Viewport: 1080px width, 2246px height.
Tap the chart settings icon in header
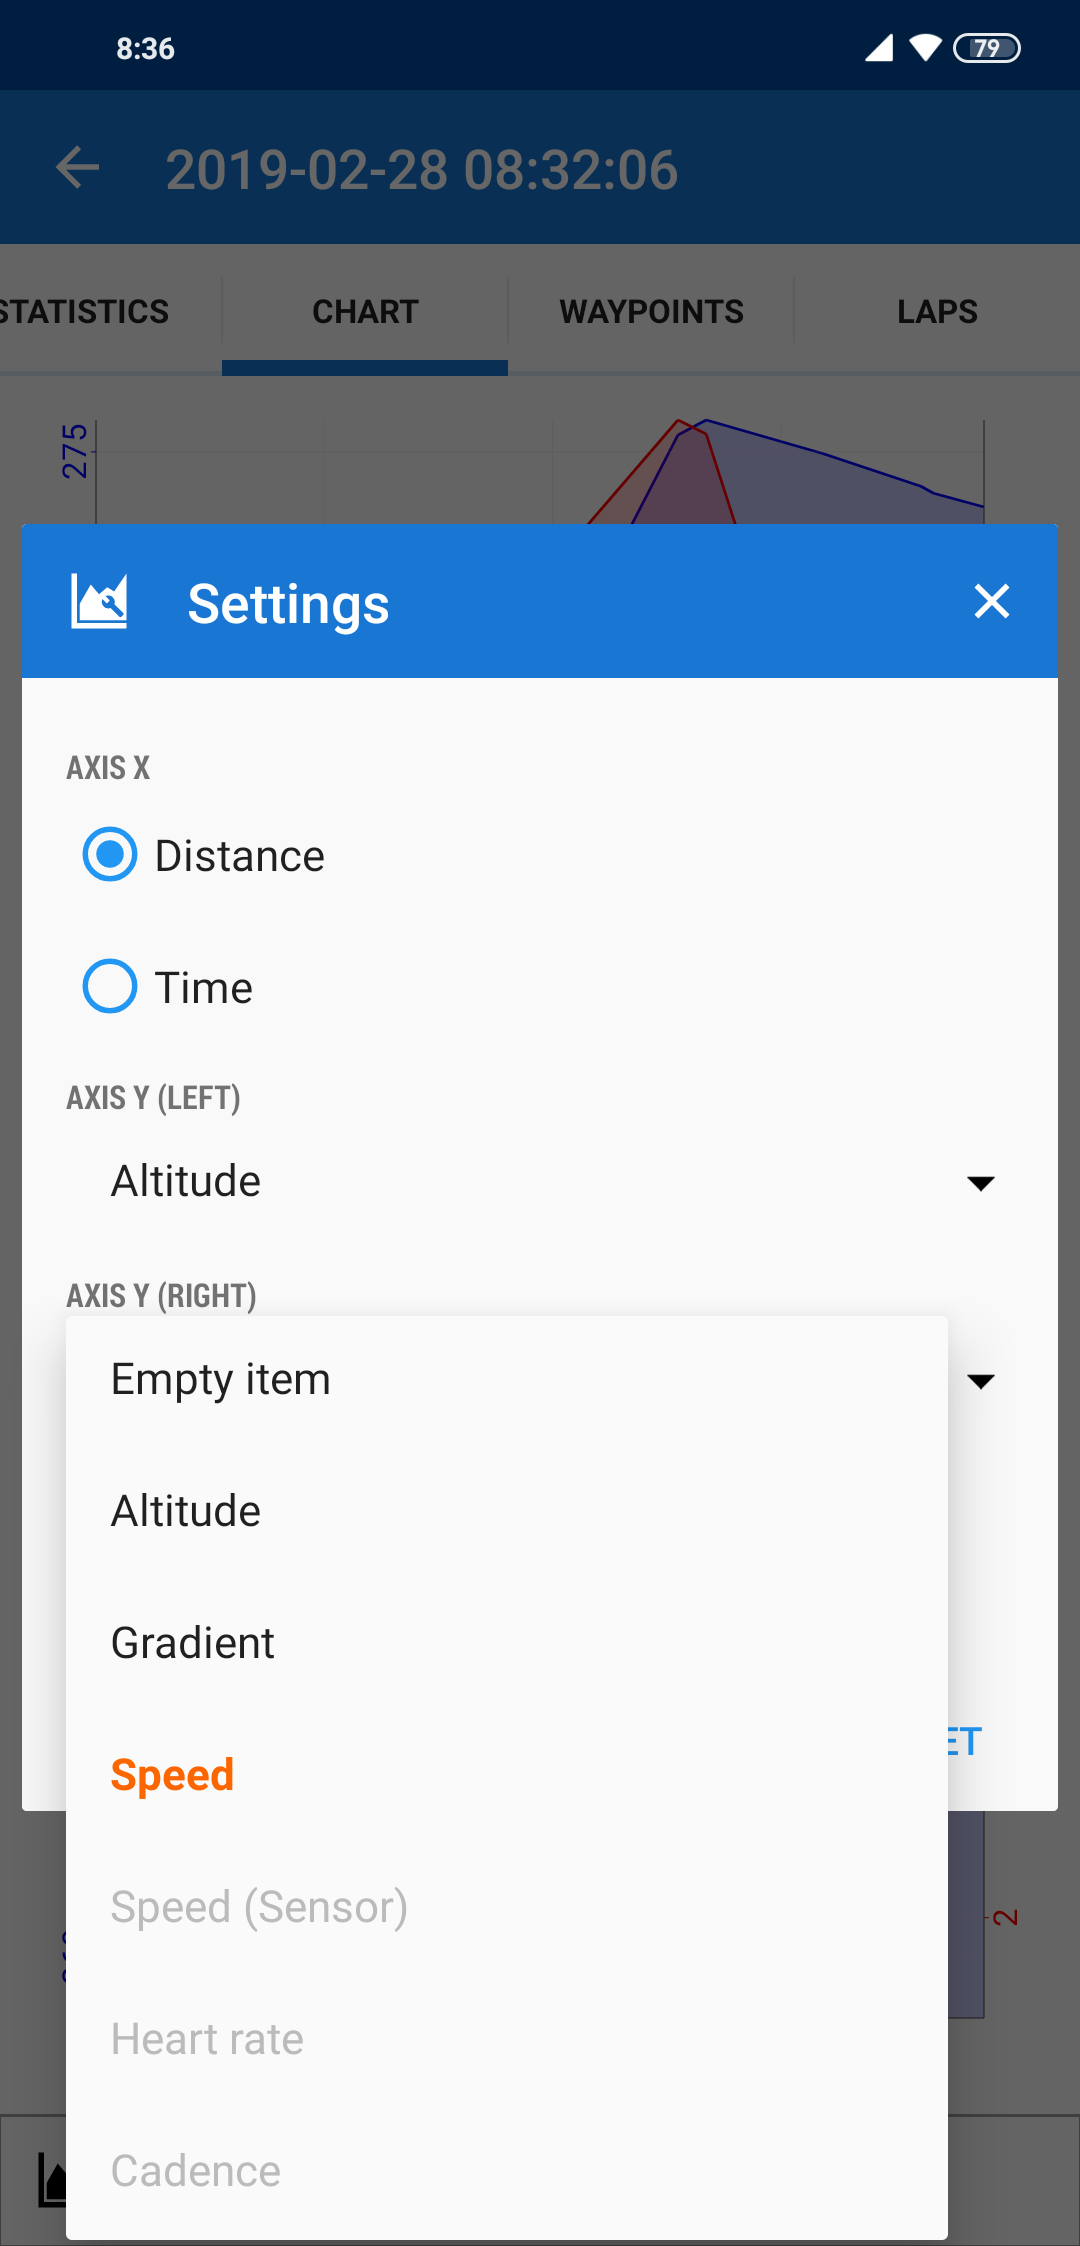(x=99, y=602)
